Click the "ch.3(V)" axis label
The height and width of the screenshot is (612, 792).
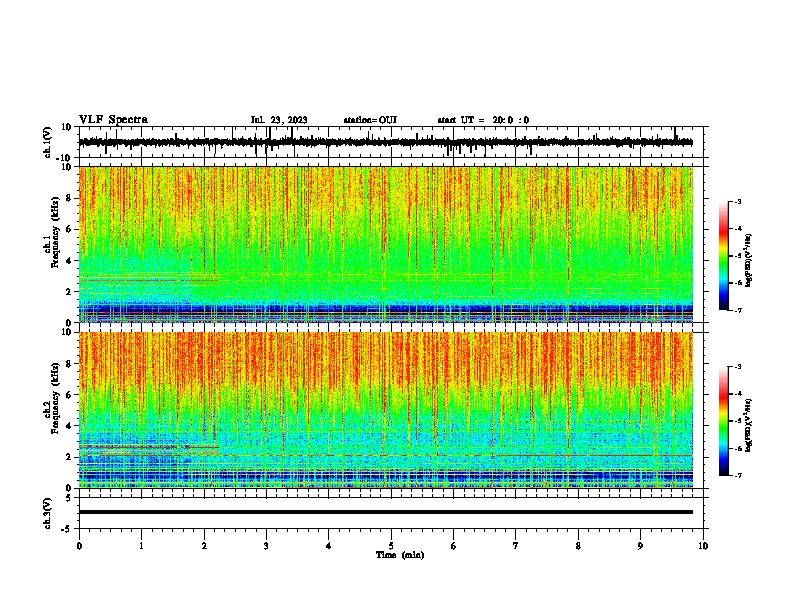click(48, 513)
